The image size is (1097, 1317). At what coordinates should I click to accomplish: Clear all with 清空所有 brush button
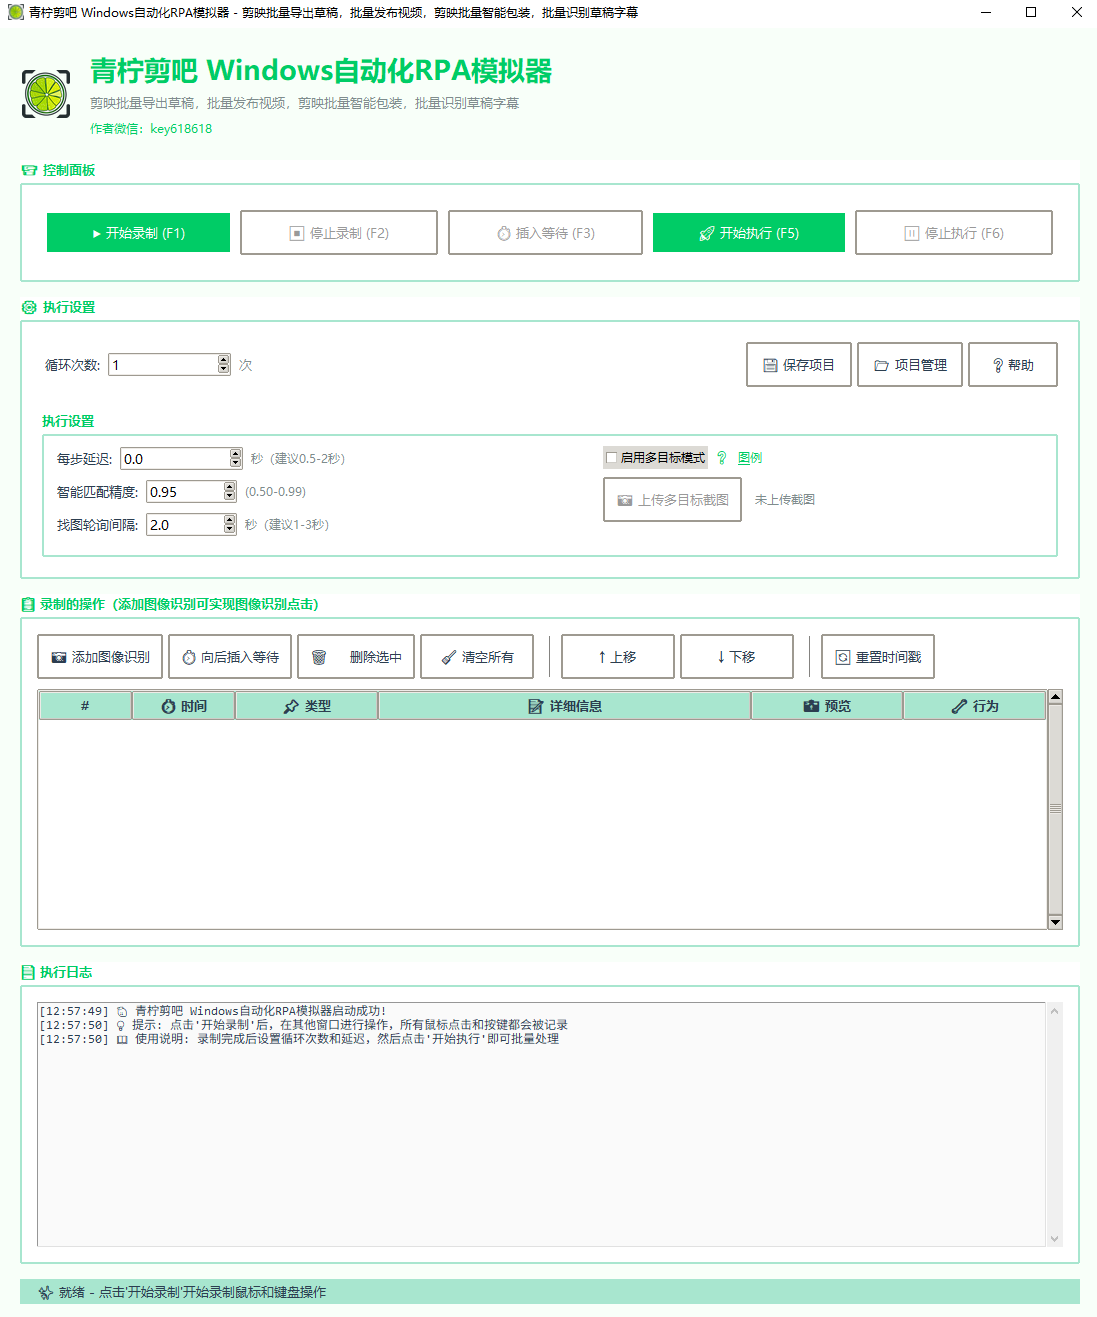pos(477,657)
